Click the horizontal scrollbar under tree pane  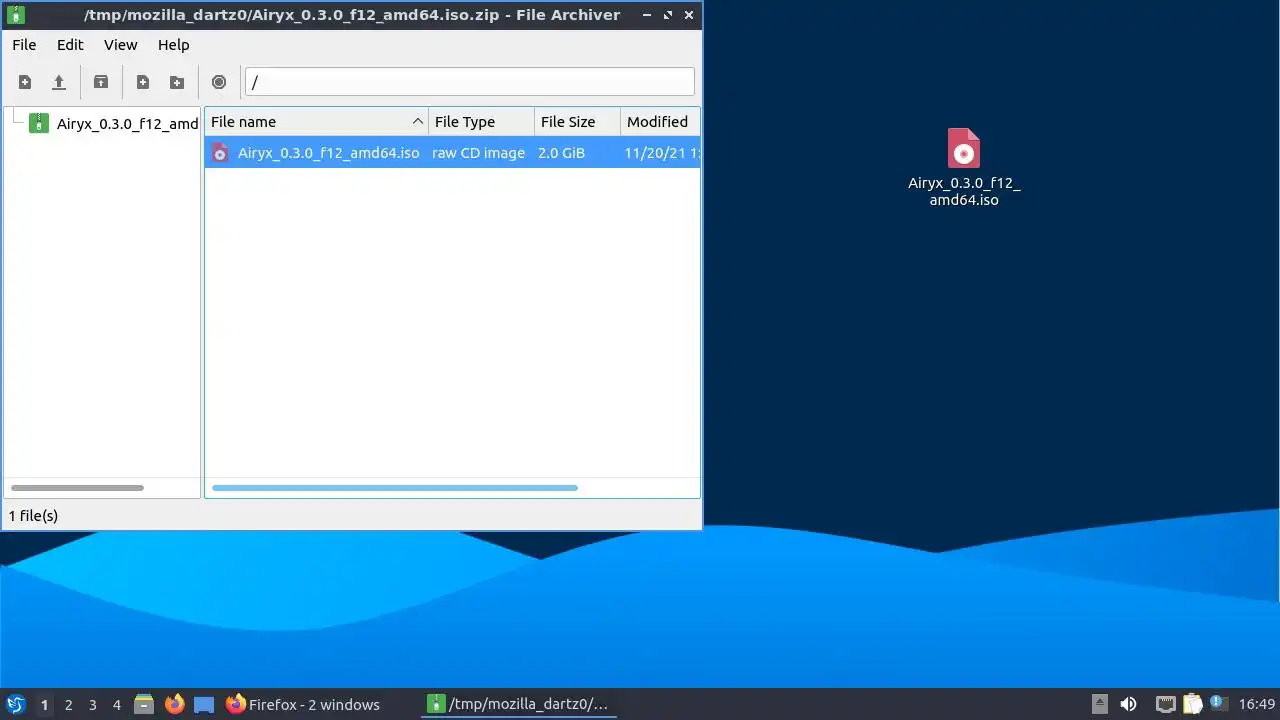tap(77, 488)
